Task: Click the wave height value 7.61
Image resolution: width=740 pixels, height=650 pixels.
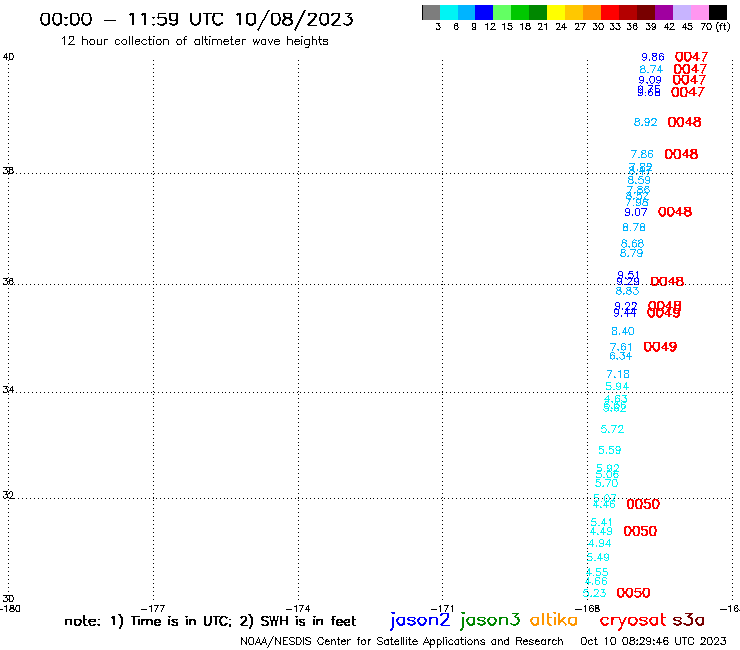Action: 621,347
